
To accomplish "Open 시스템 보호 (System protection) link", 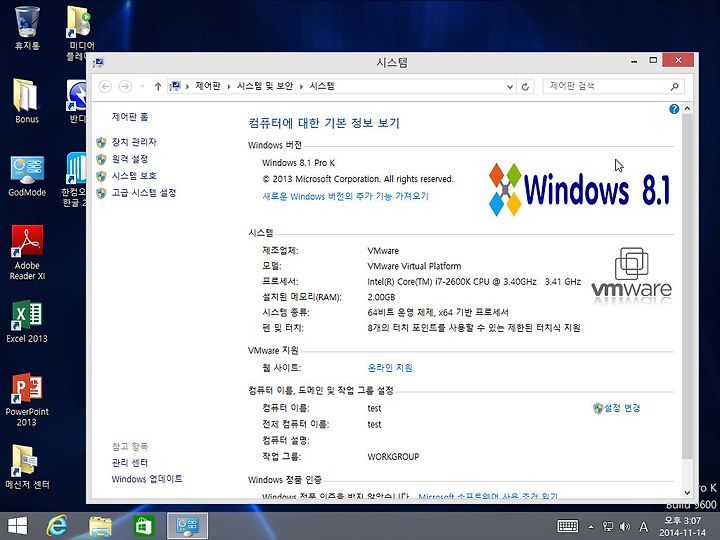I will [x=134, y=176].
